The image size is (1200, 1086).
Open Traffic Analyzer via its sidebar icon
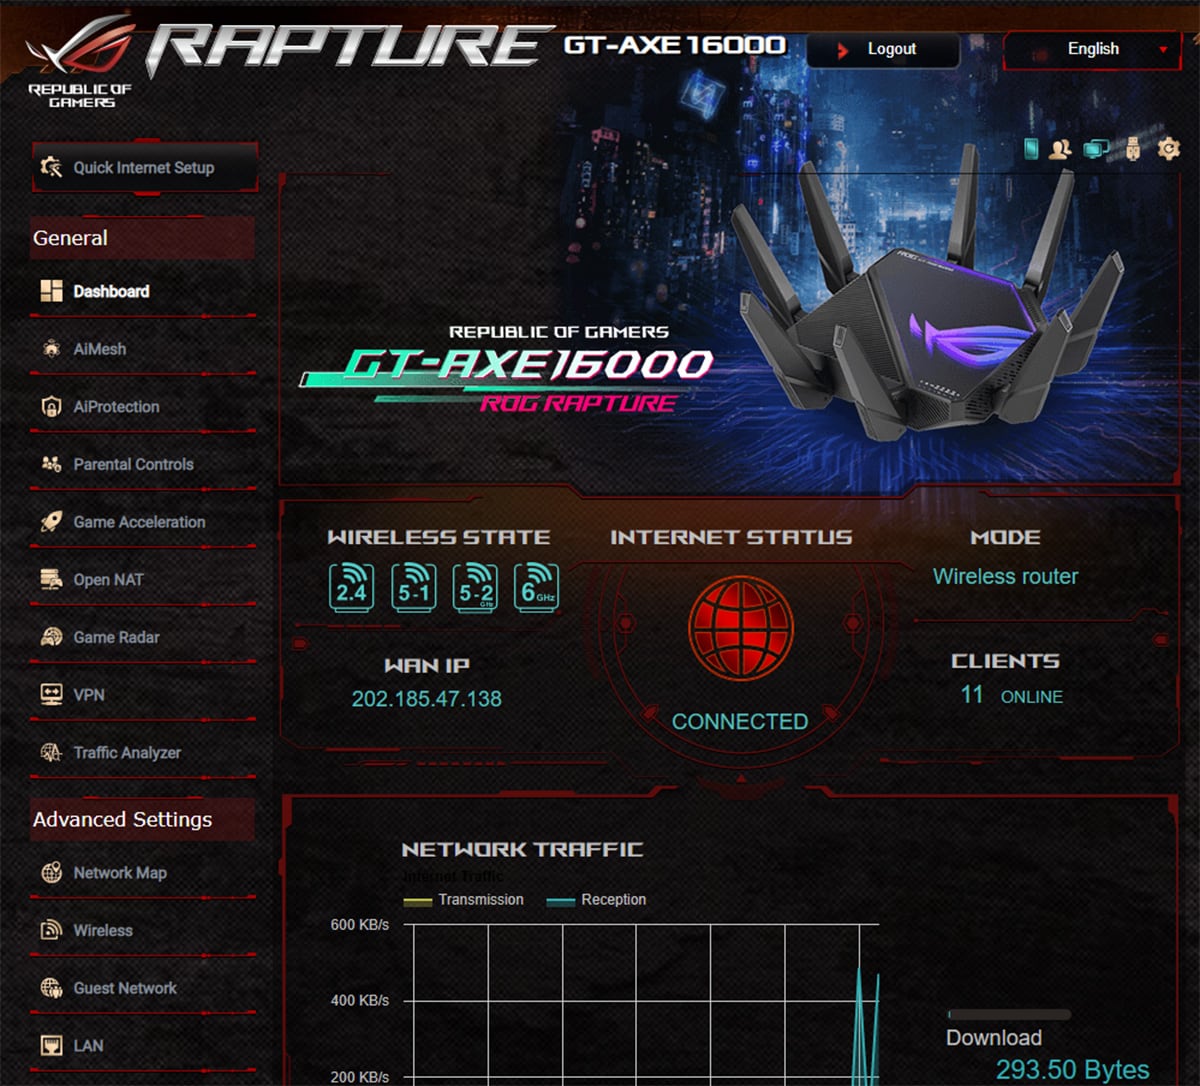(51, 753)
